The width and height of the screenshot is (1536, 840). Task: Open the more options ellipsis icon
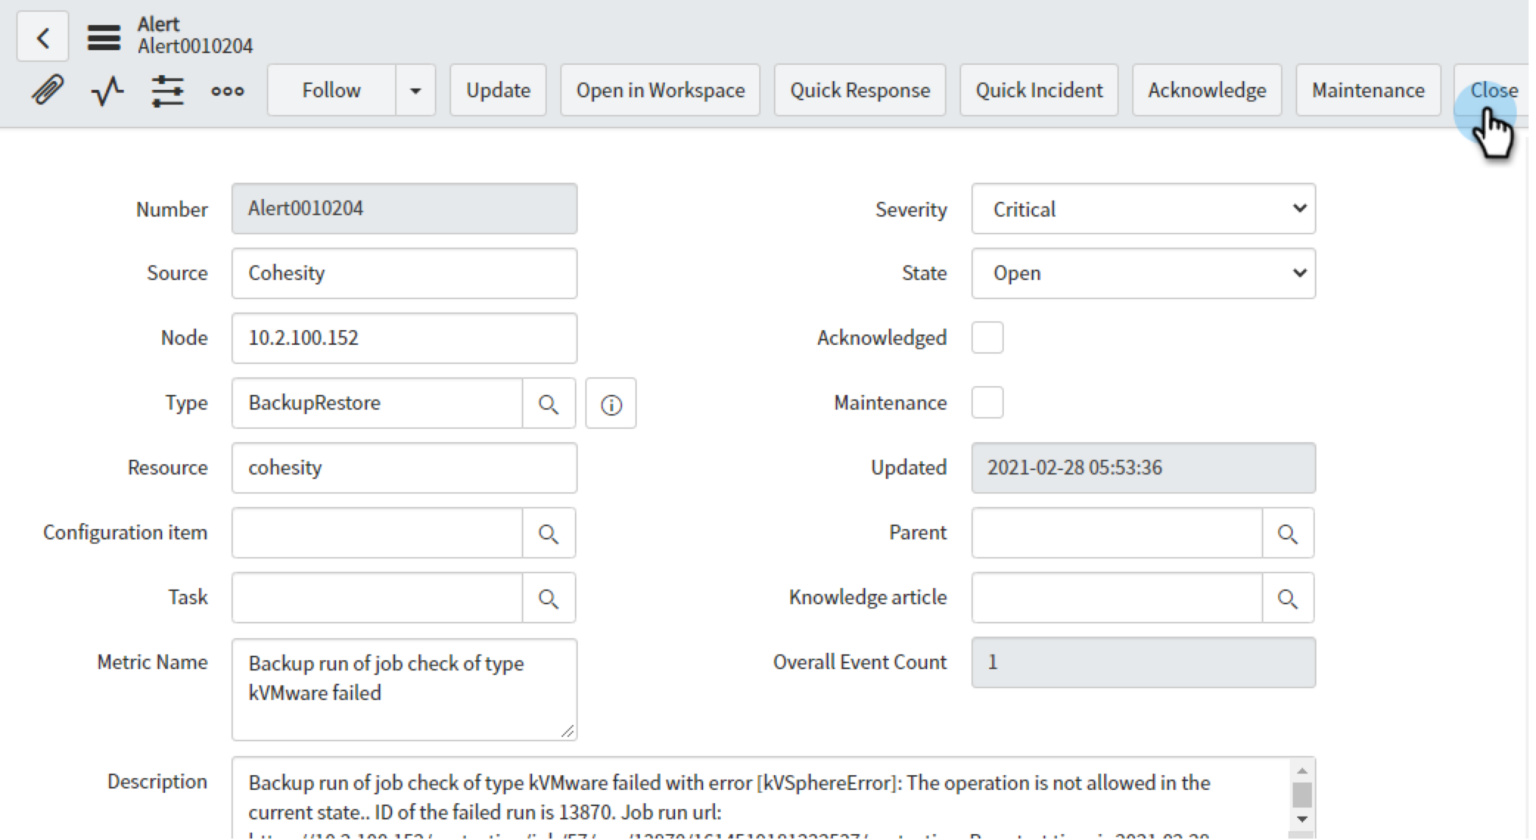228,90
